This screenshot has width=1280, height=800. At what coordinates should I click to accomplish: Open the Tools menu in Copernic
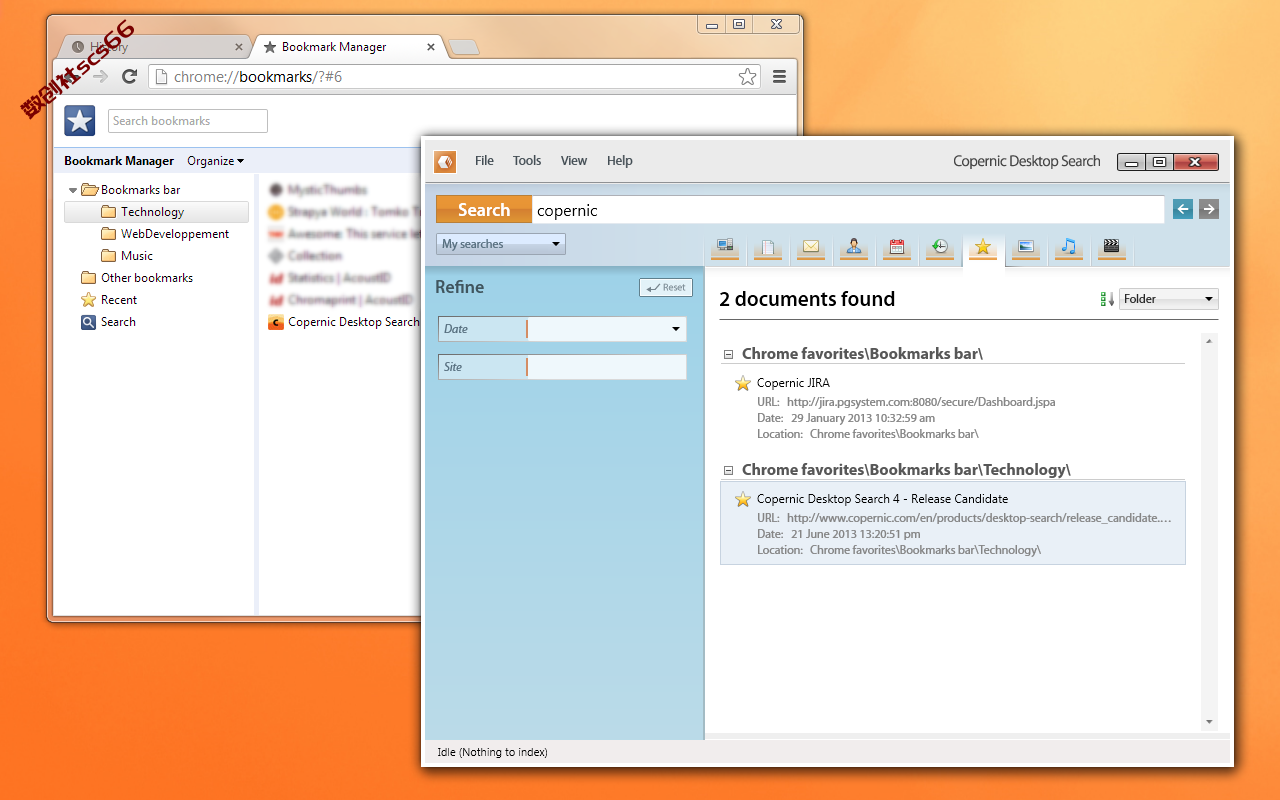pyautogui.click(x=527, y=161)
